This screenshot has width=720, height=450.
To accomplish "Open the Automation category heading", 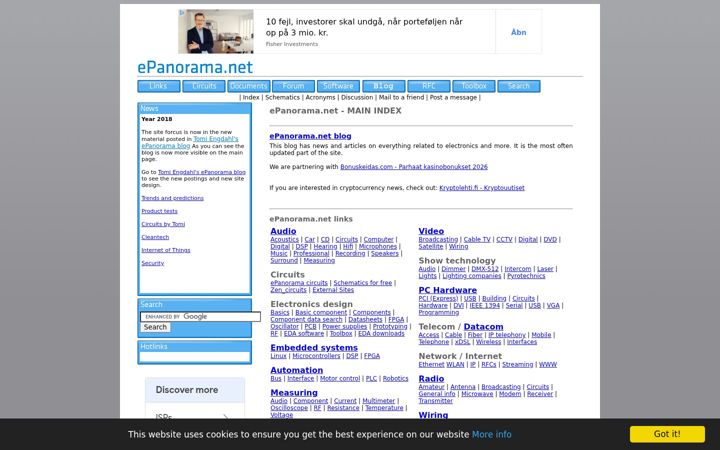I will (297, 370).
